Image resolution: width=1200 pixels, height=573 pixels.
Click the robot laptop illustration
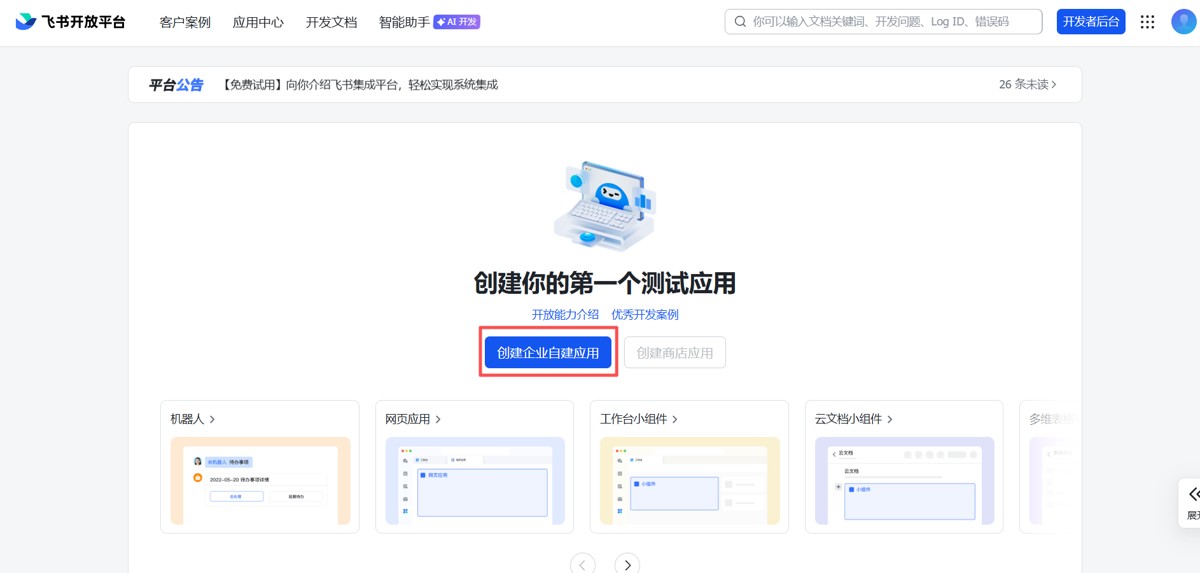605,206
